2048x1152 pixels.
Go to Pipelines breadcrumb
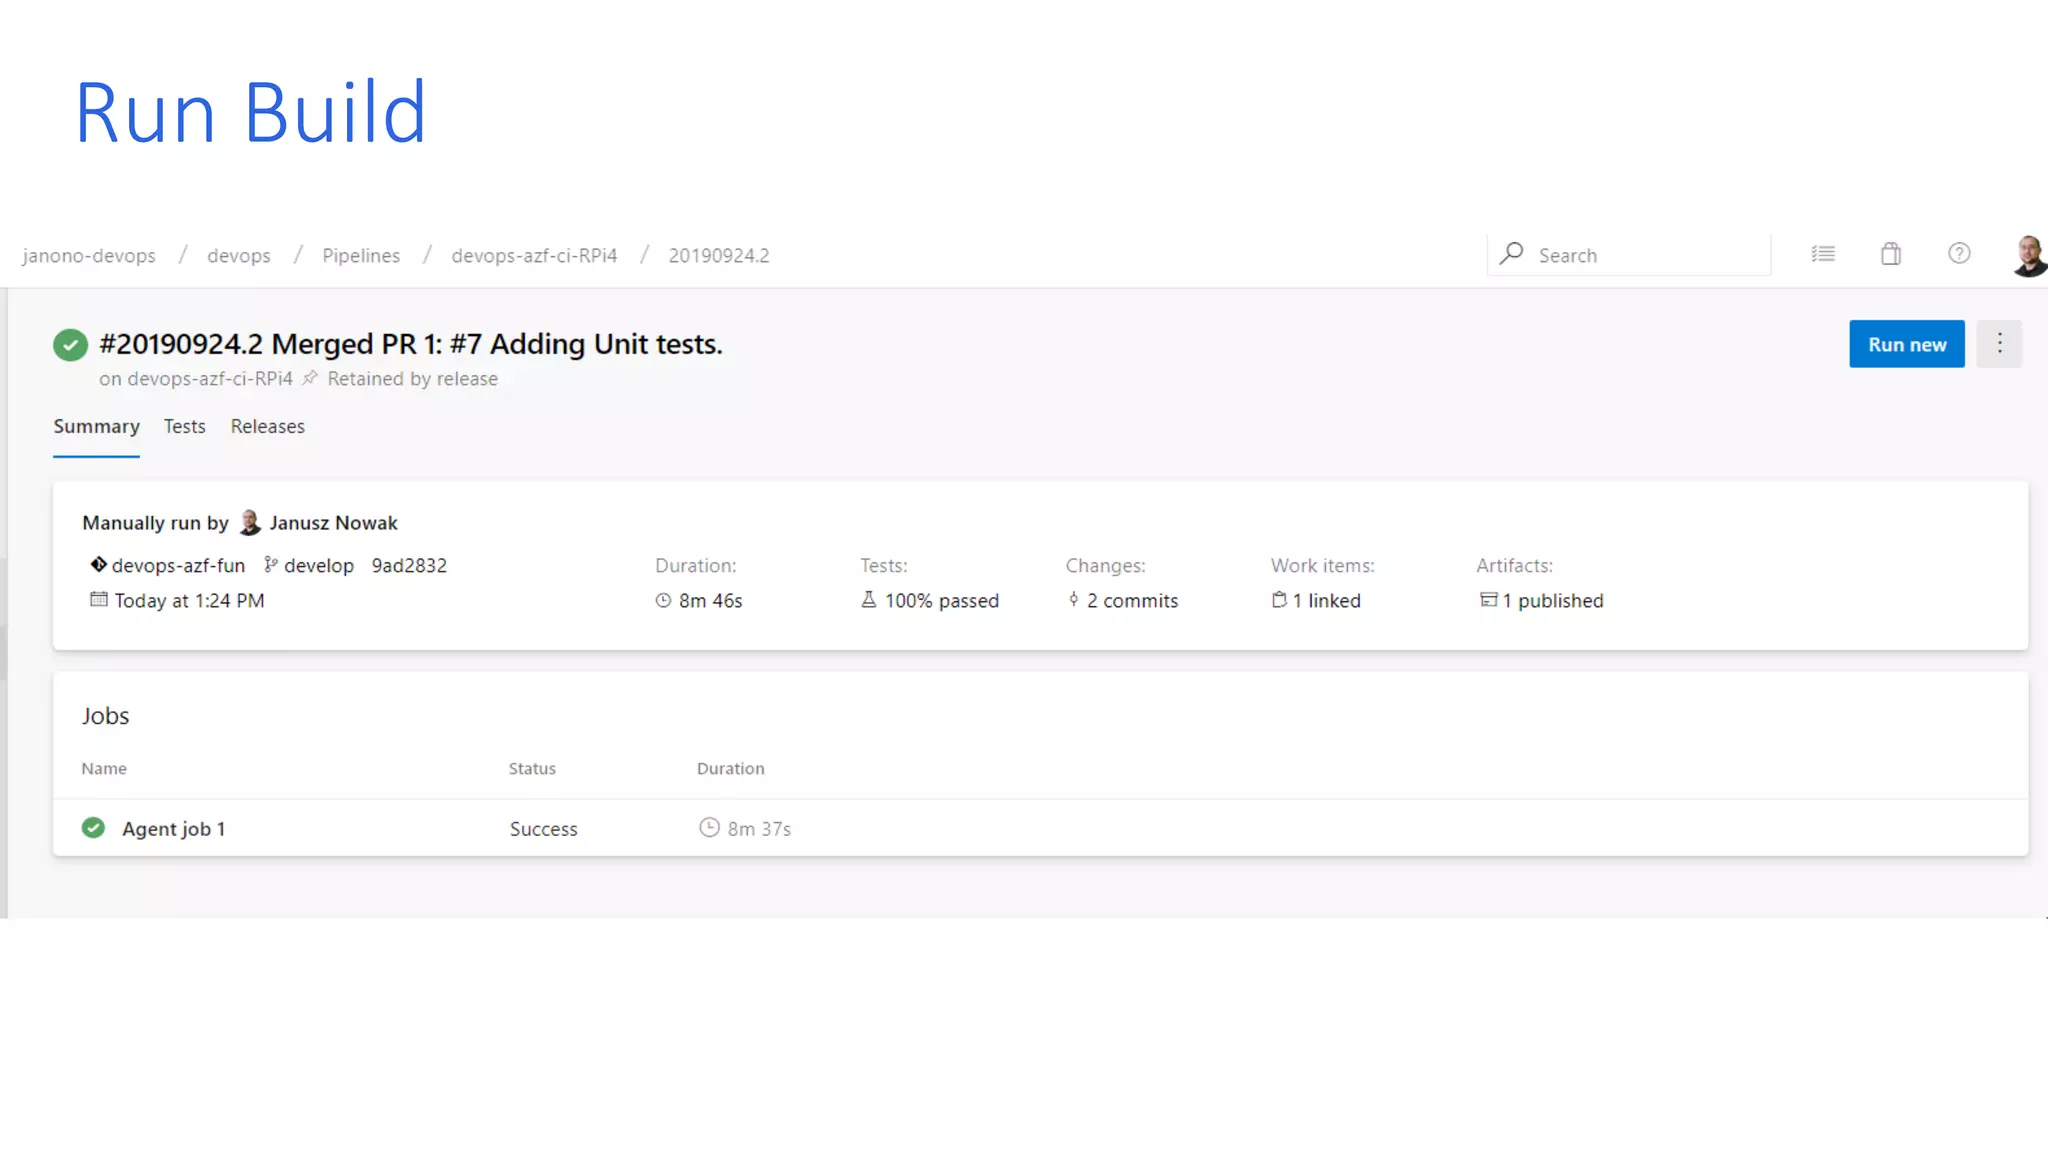360,255
